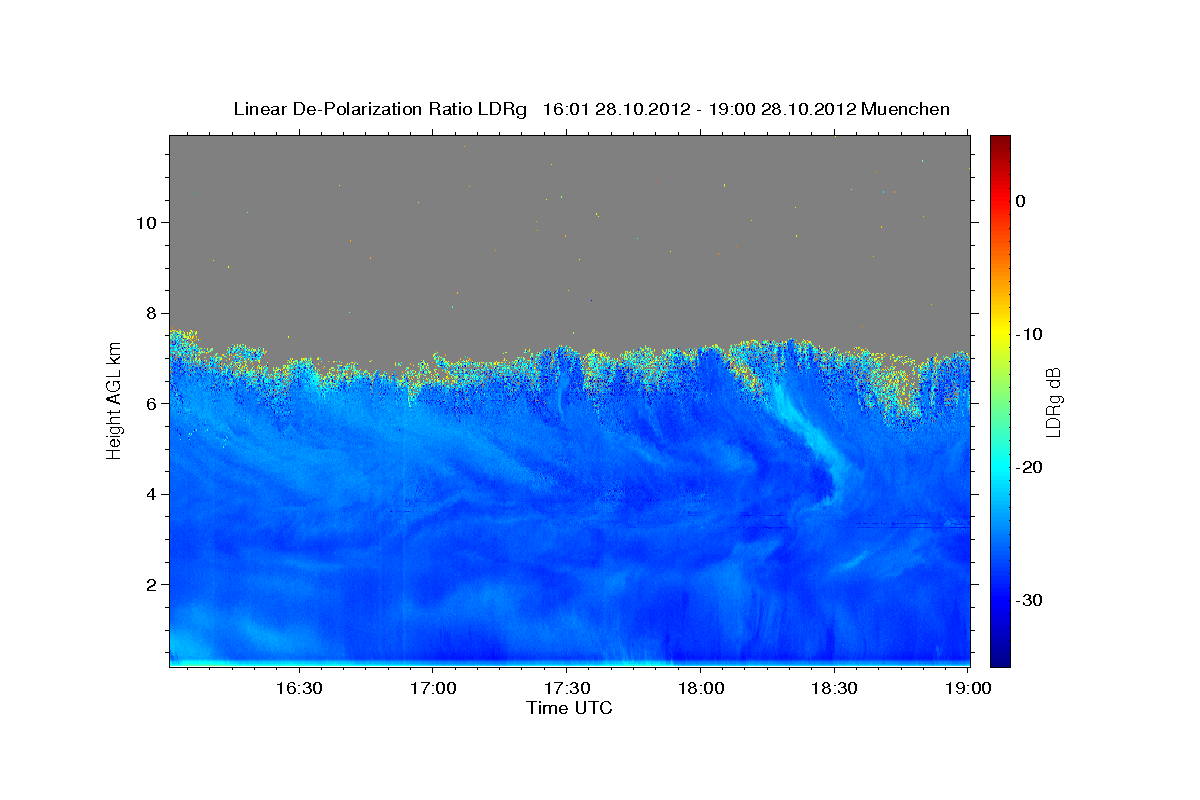Click the 16:30 time tick label
Screen dimensions: 1200x800
point(298,688)
